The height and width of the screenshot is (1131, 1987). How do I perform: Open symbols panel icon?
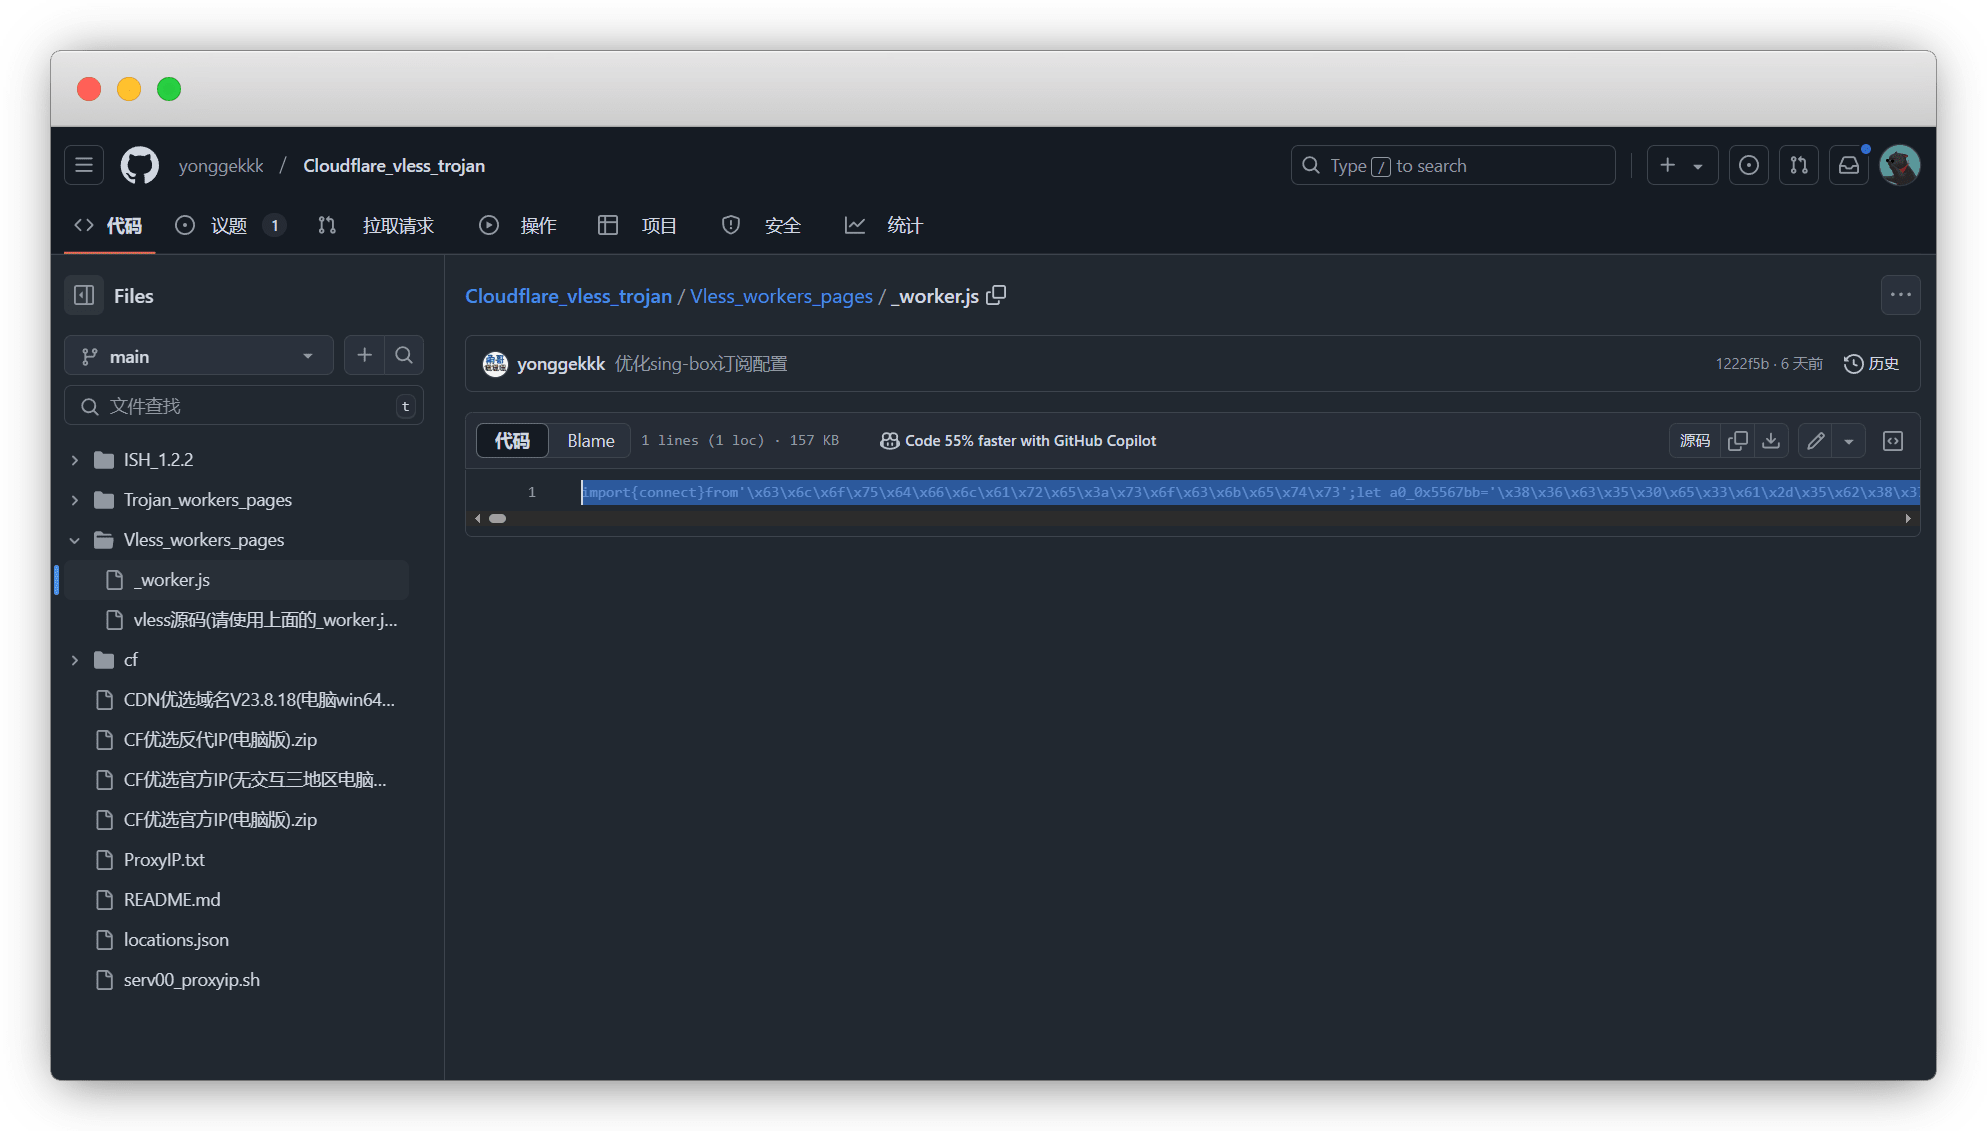click(x=1892, y=441)
